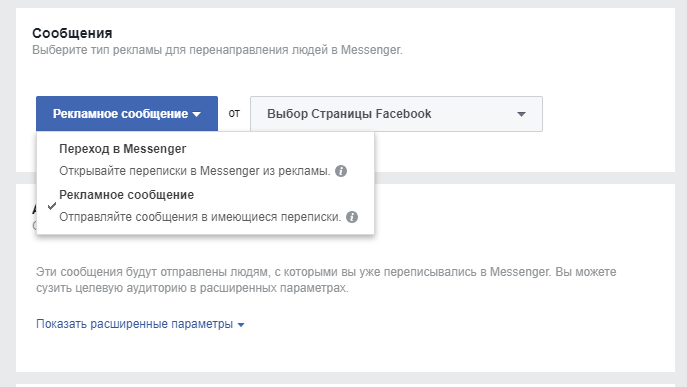The image size is (687, 387).
Task: Click the "Сообщения" section heading
Action: point(72,33)
